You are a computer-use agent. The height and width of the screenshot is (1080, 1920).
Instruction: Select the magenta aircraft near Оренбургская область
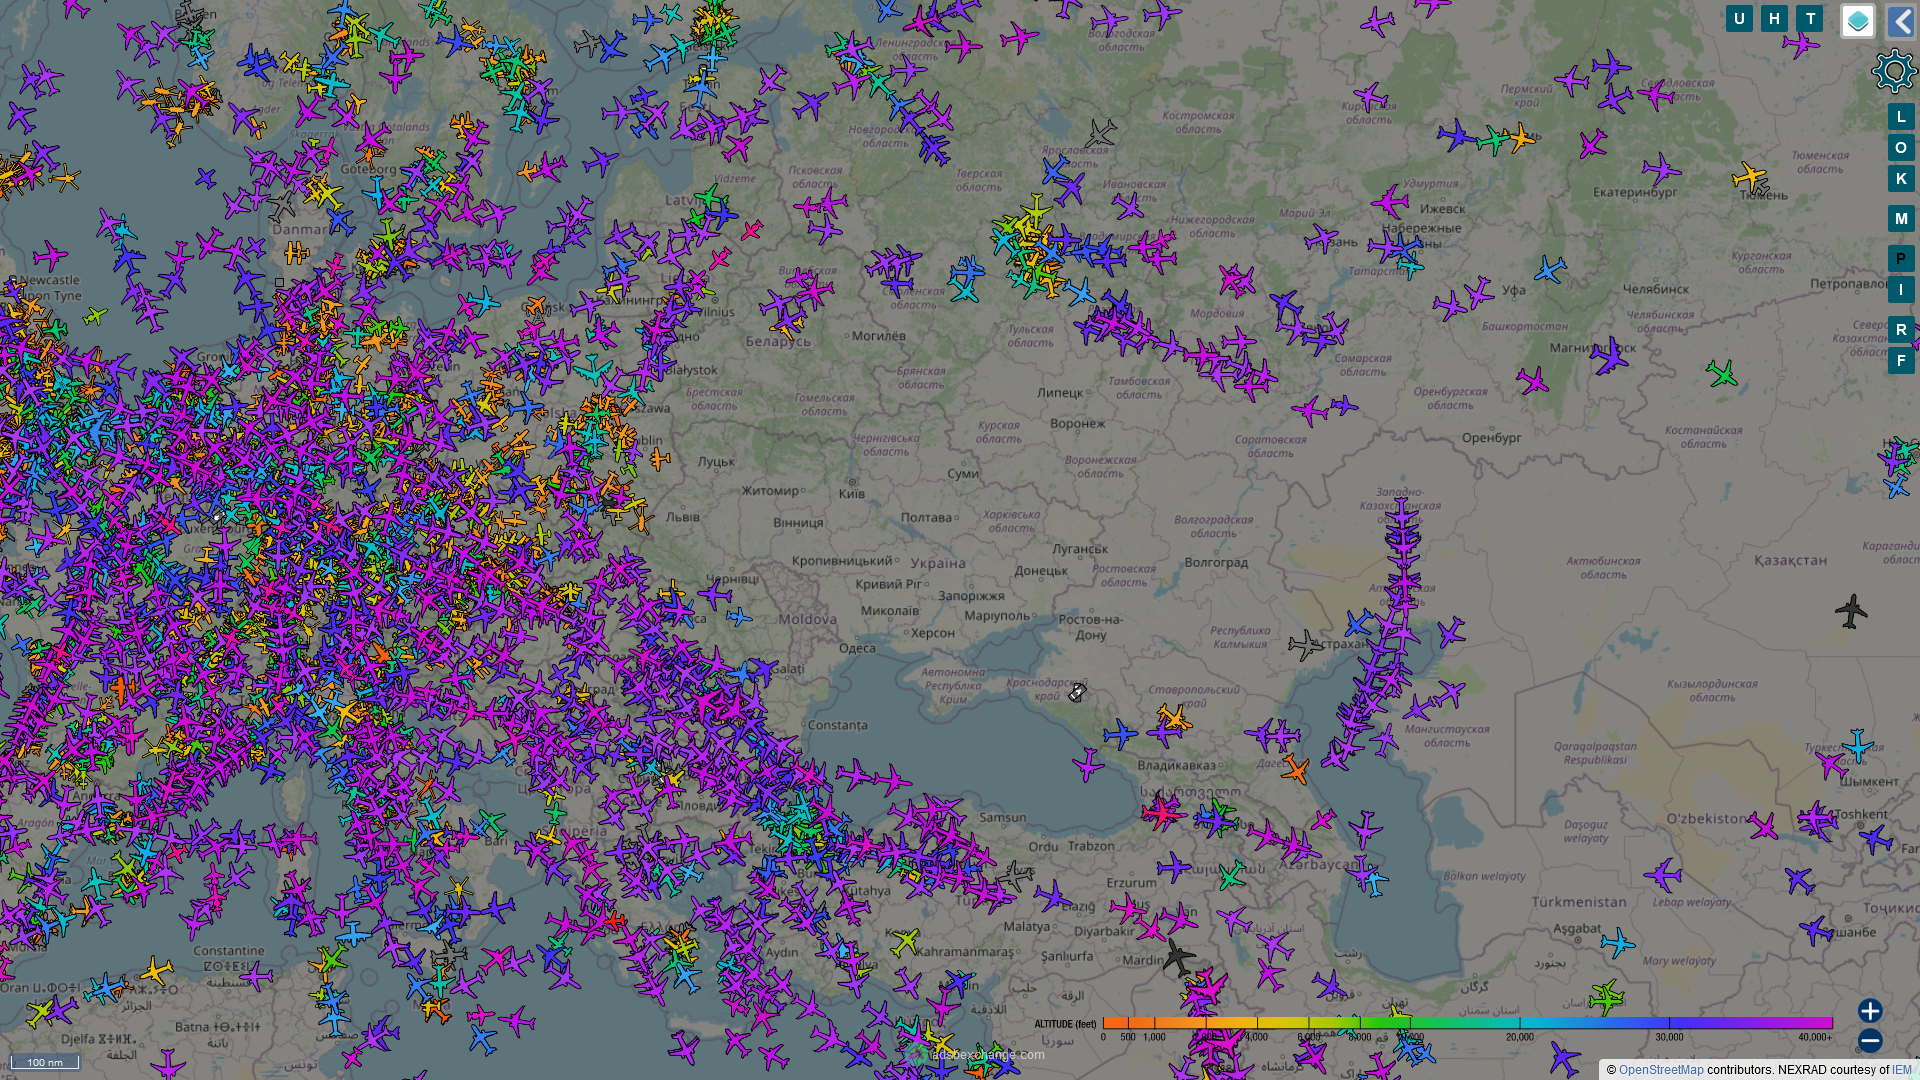pos(1531,380)
